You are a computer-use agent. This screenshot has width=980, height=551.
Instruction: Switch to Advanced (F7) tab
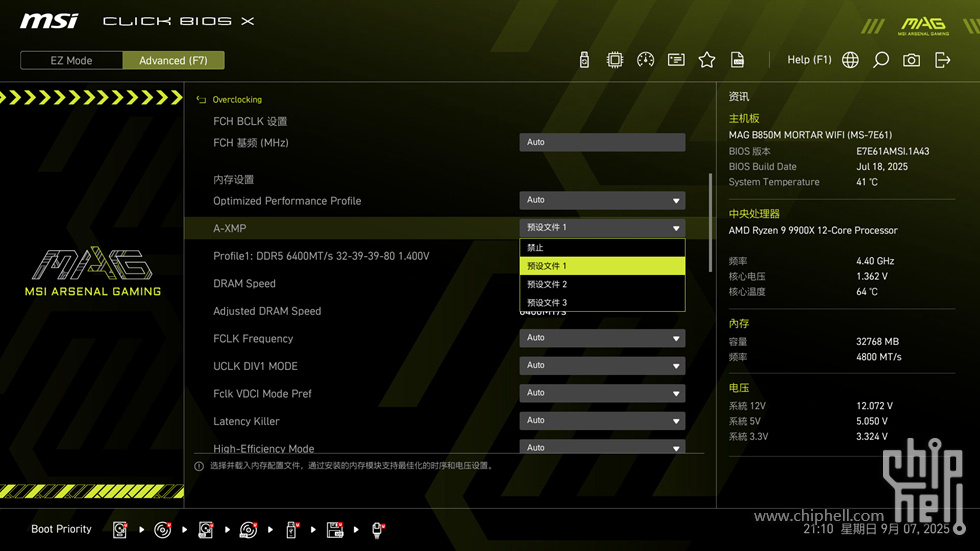(x=173, y=61)
